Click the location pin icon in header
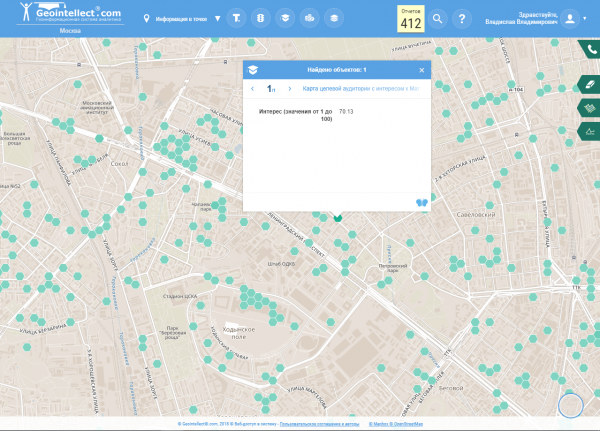The height and width of the screenshot is (431, 600). pyautogui.click(x=146, y=18)
